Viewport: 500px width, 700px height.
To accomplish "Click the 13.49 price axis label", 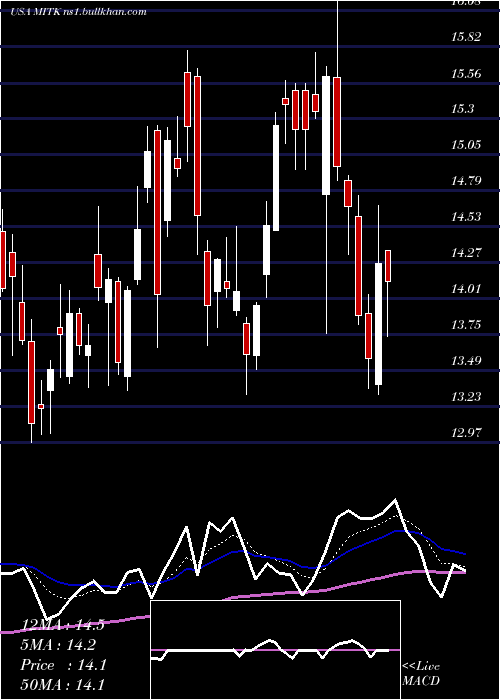I will pyautogui.click(x=466, y=361).
